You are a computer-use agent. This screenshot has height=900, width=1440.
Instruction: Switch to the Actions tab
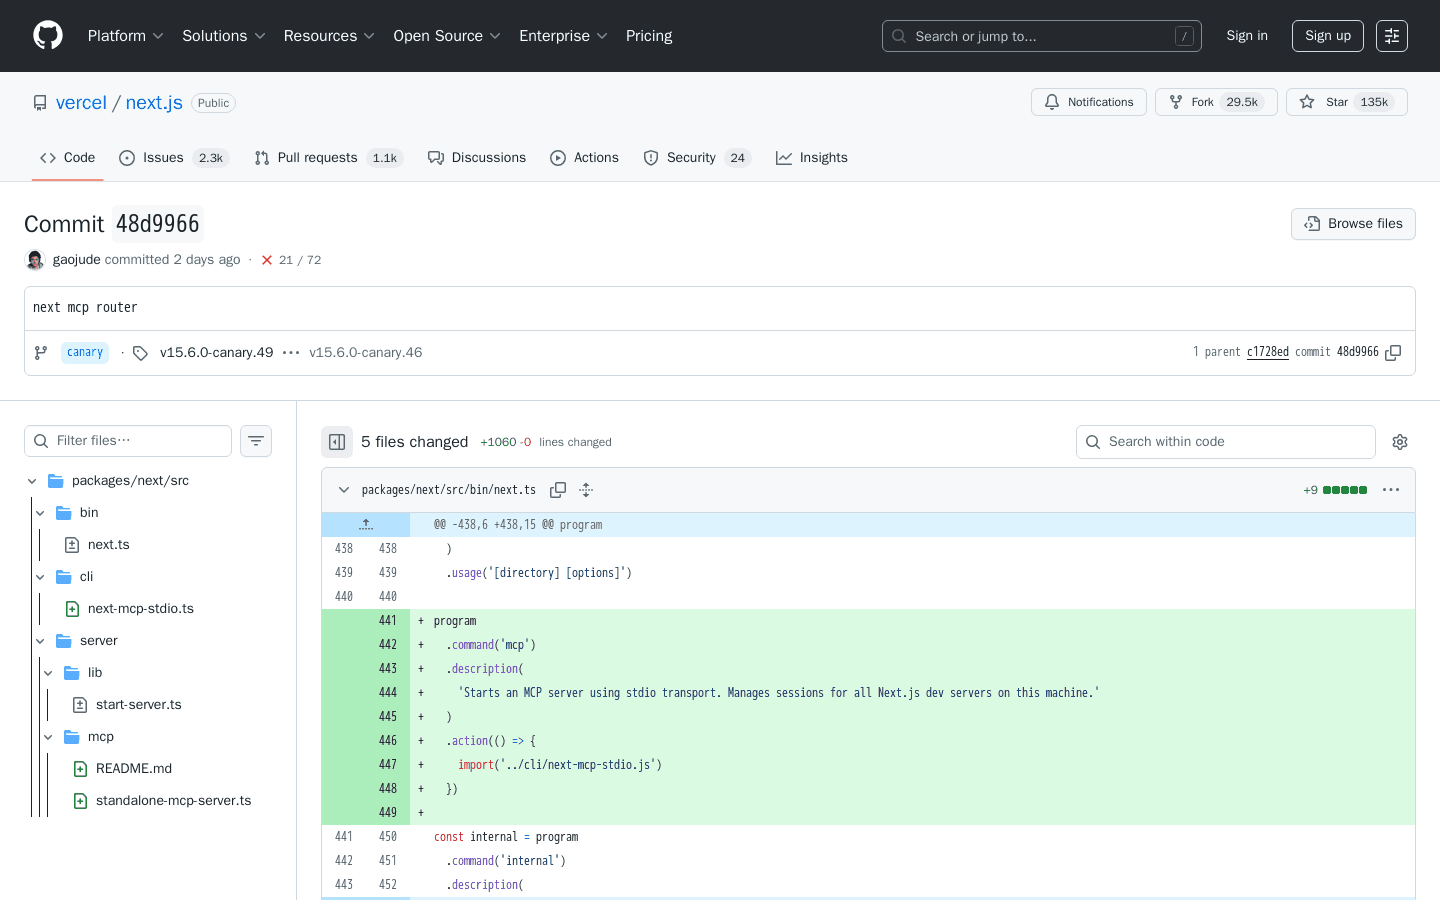coord(585,158)
